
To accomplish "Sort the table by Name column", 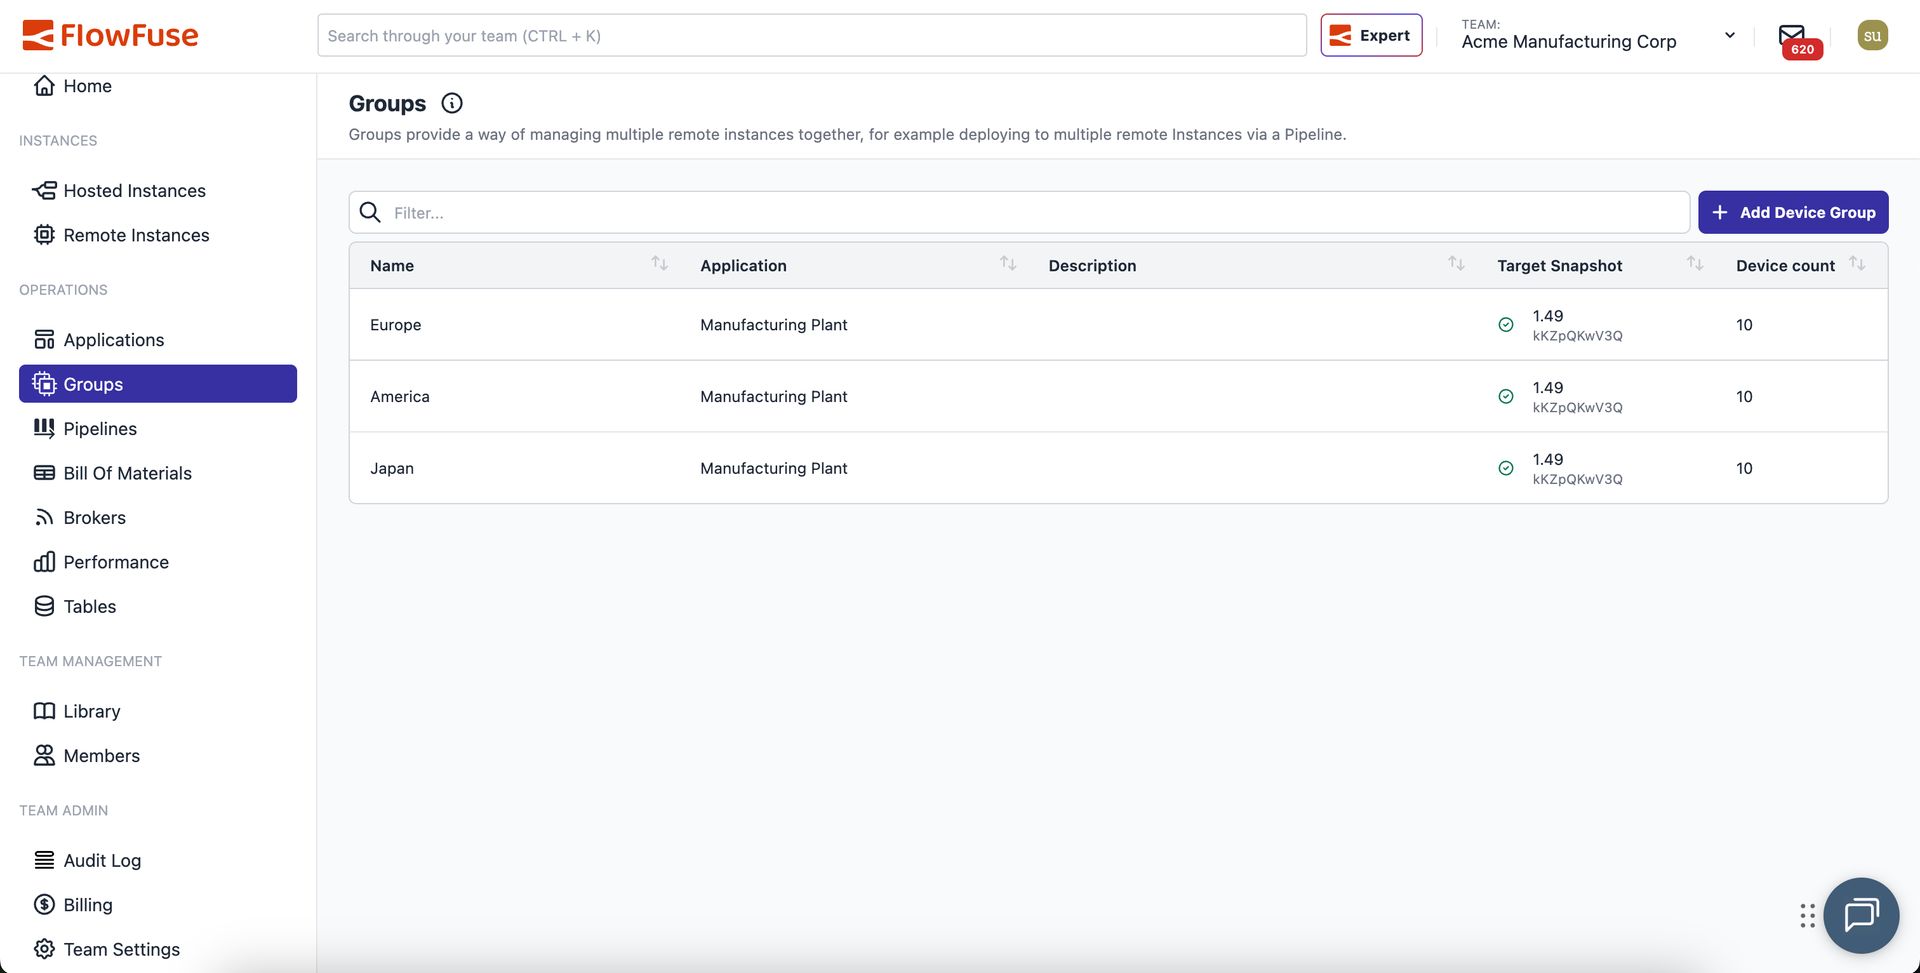I will (659, 264).
